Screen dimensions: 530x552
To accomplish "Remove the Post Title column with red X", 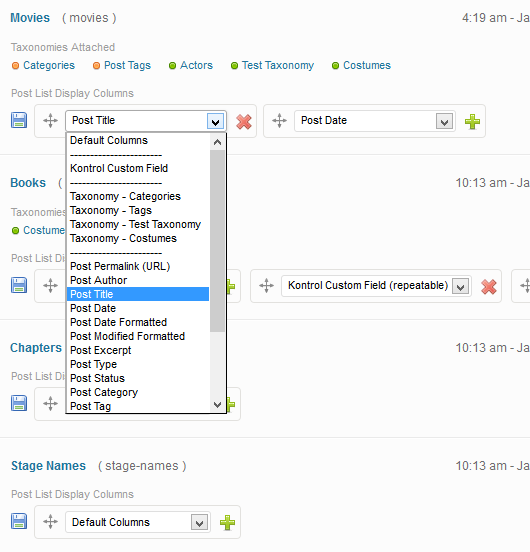I will point(244,122).
